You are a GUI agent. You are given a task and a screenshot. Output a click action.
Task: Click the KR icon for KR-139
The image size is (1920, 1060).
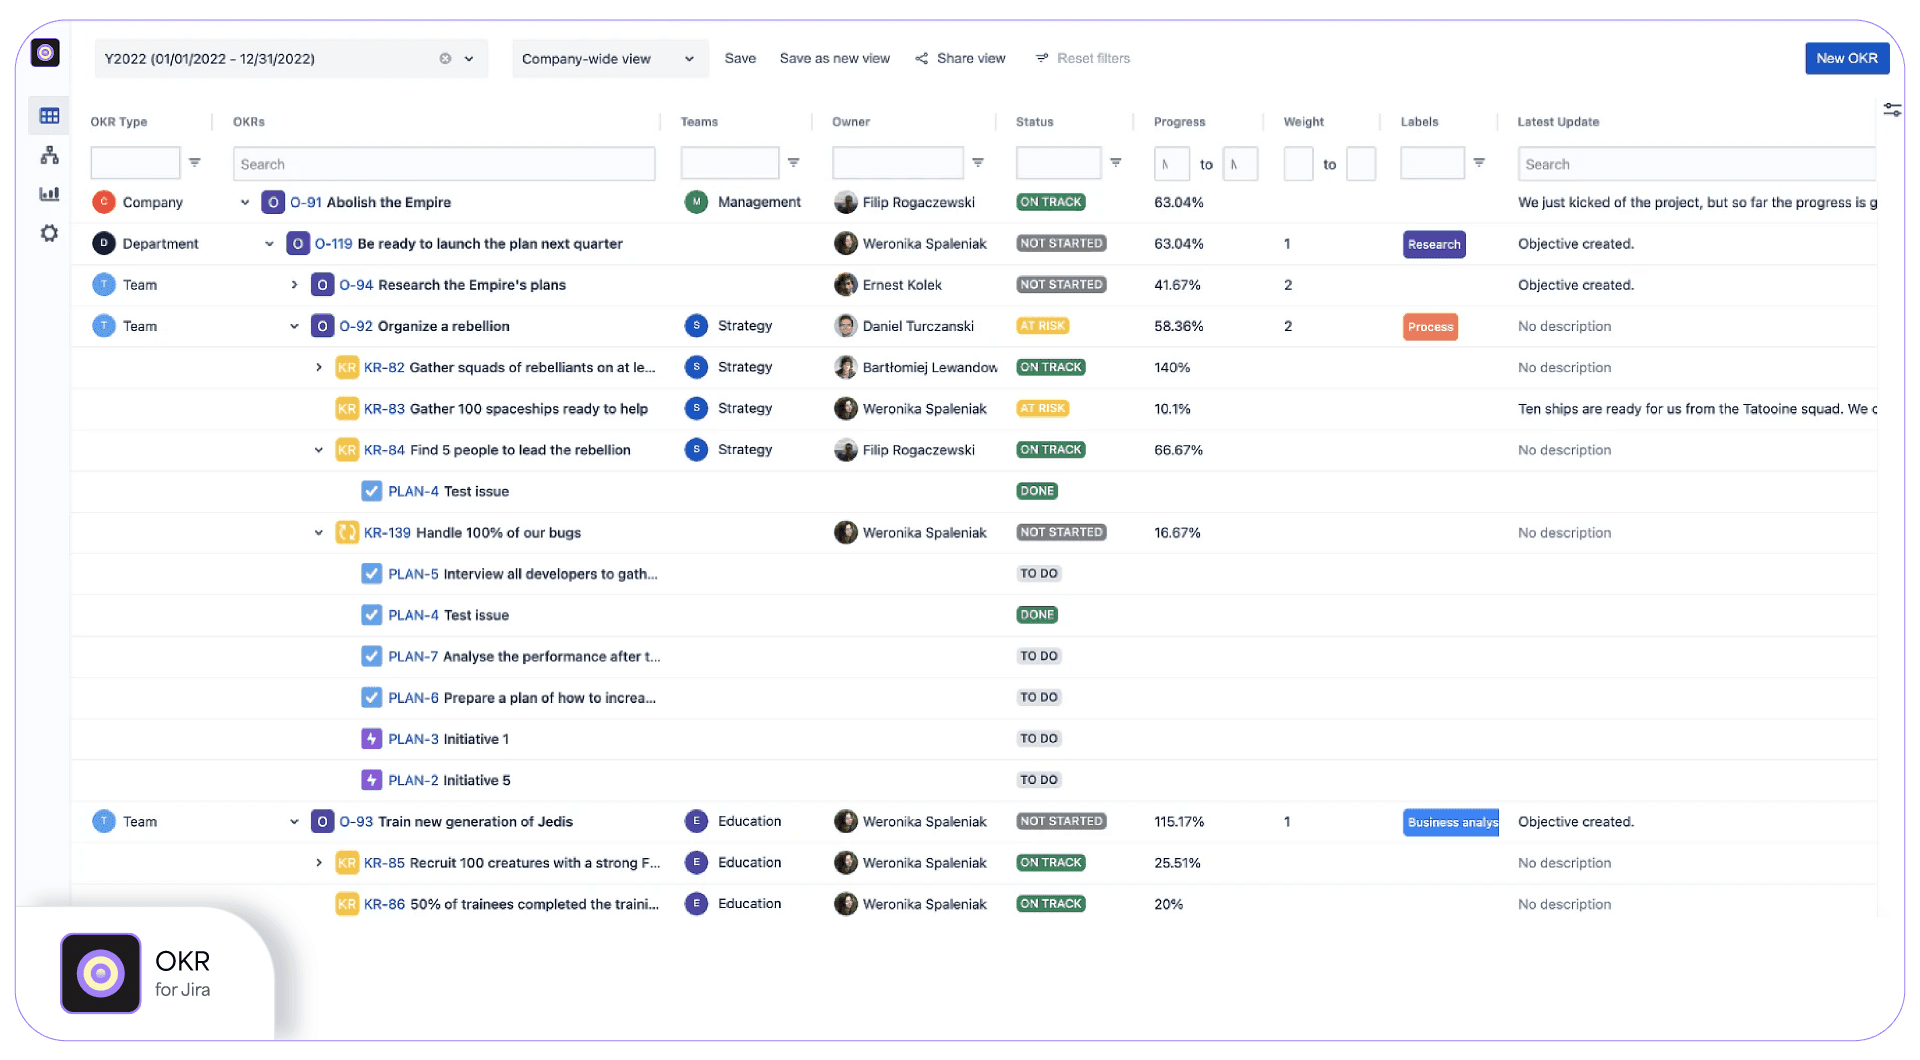pos(347,532)
